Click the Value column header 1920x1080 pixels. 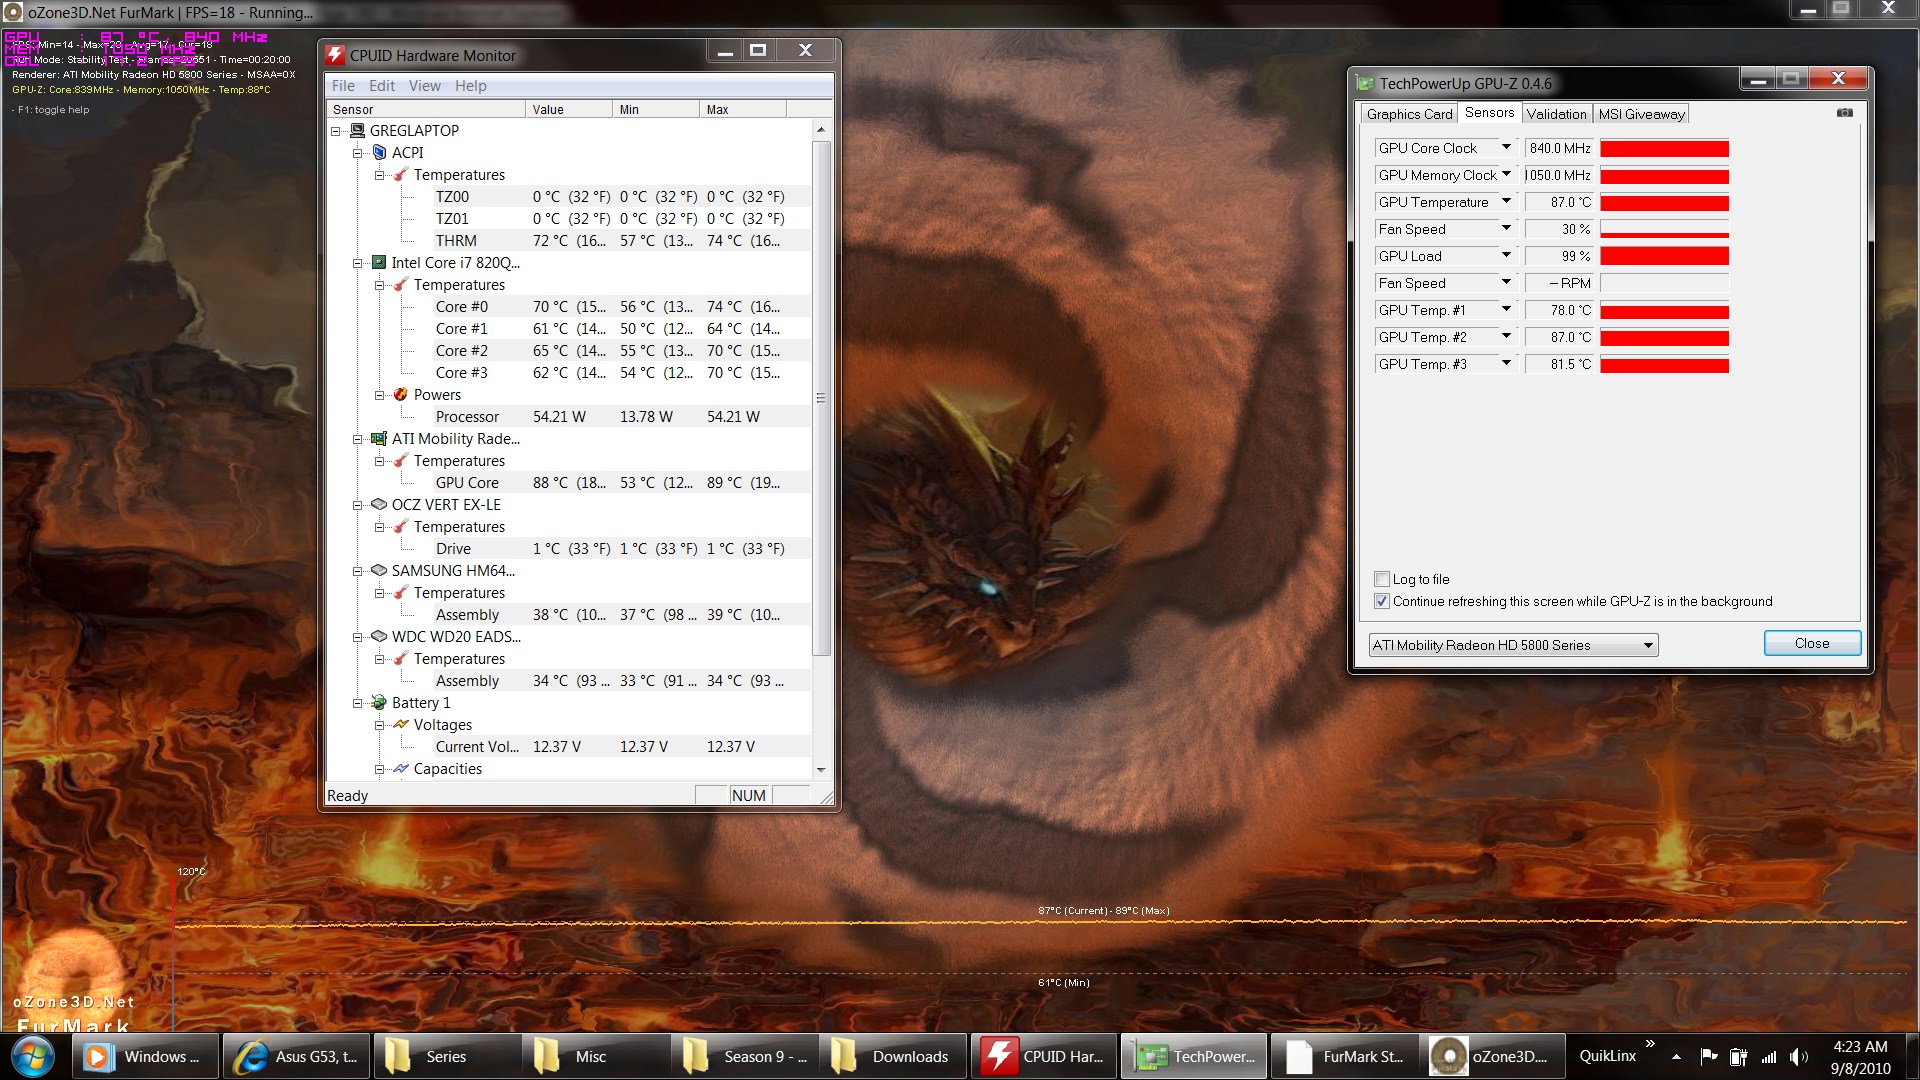[569, 109]
